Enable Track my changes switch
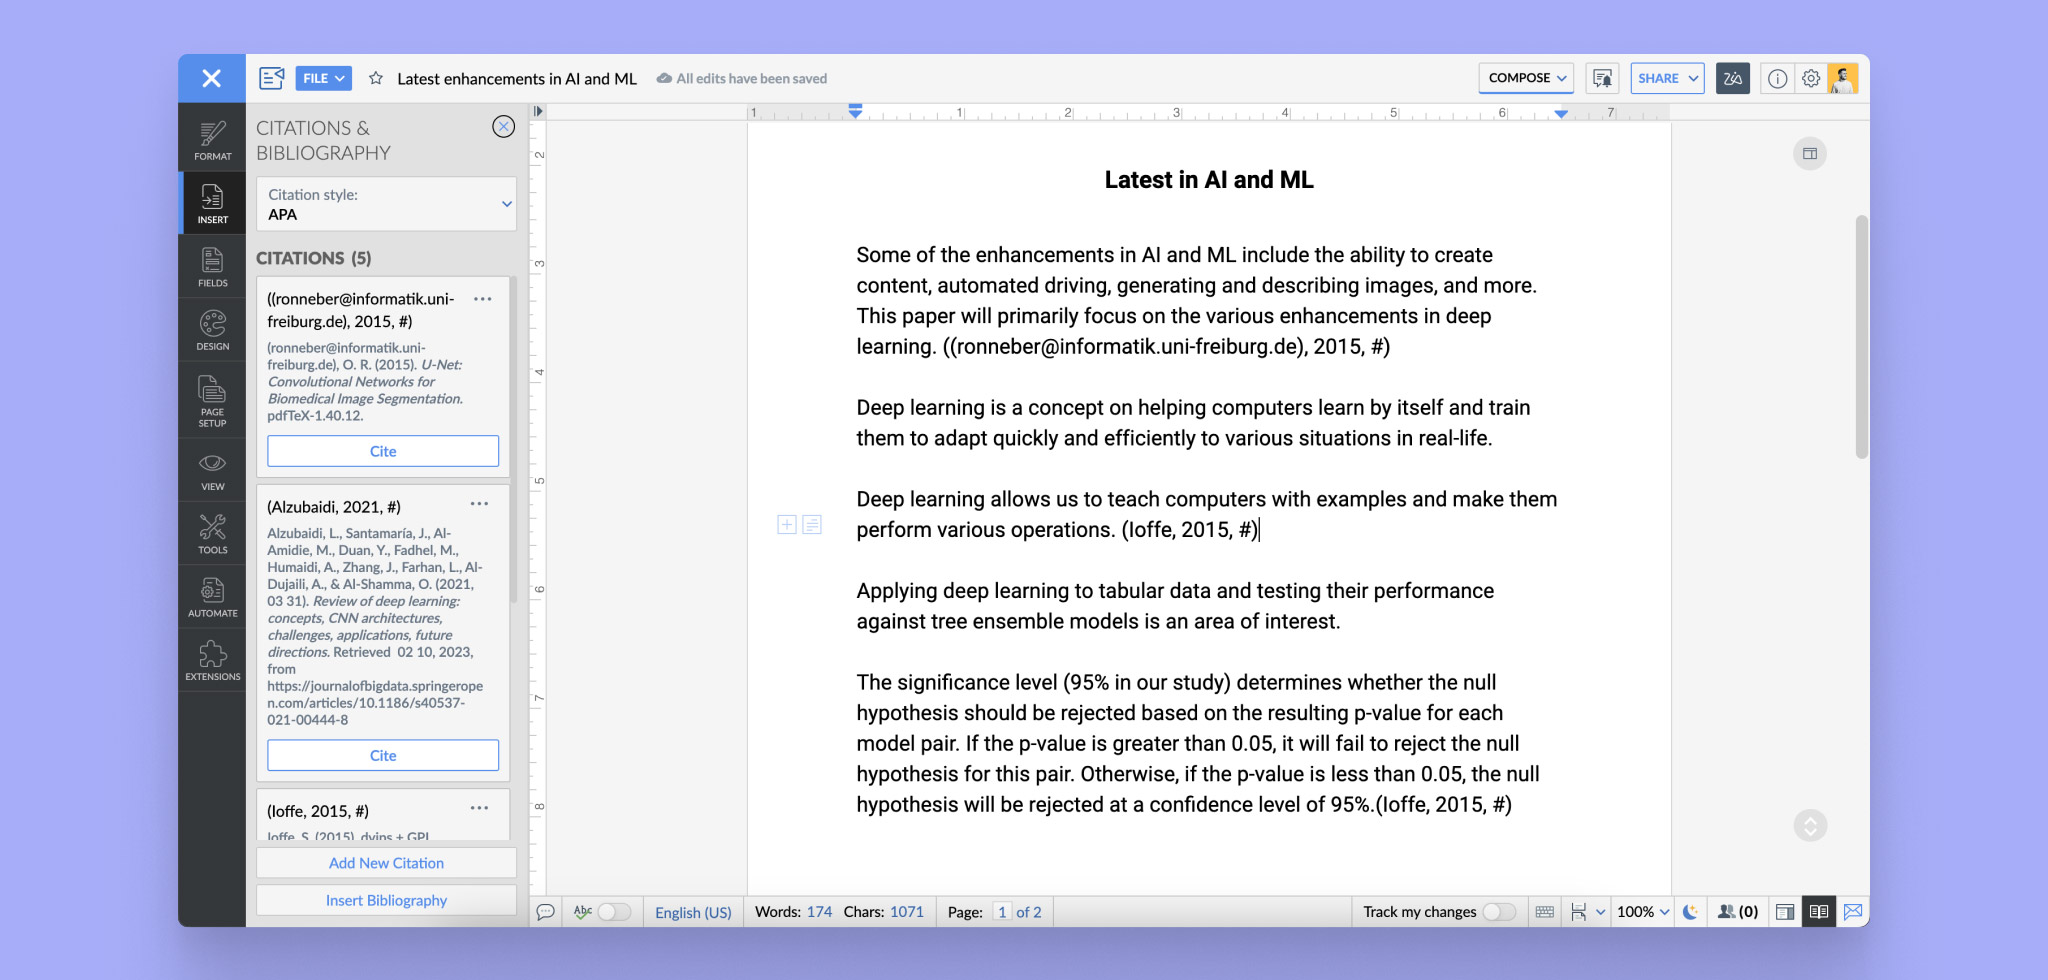The image size is (2048, 980). tap(1498, 912)
